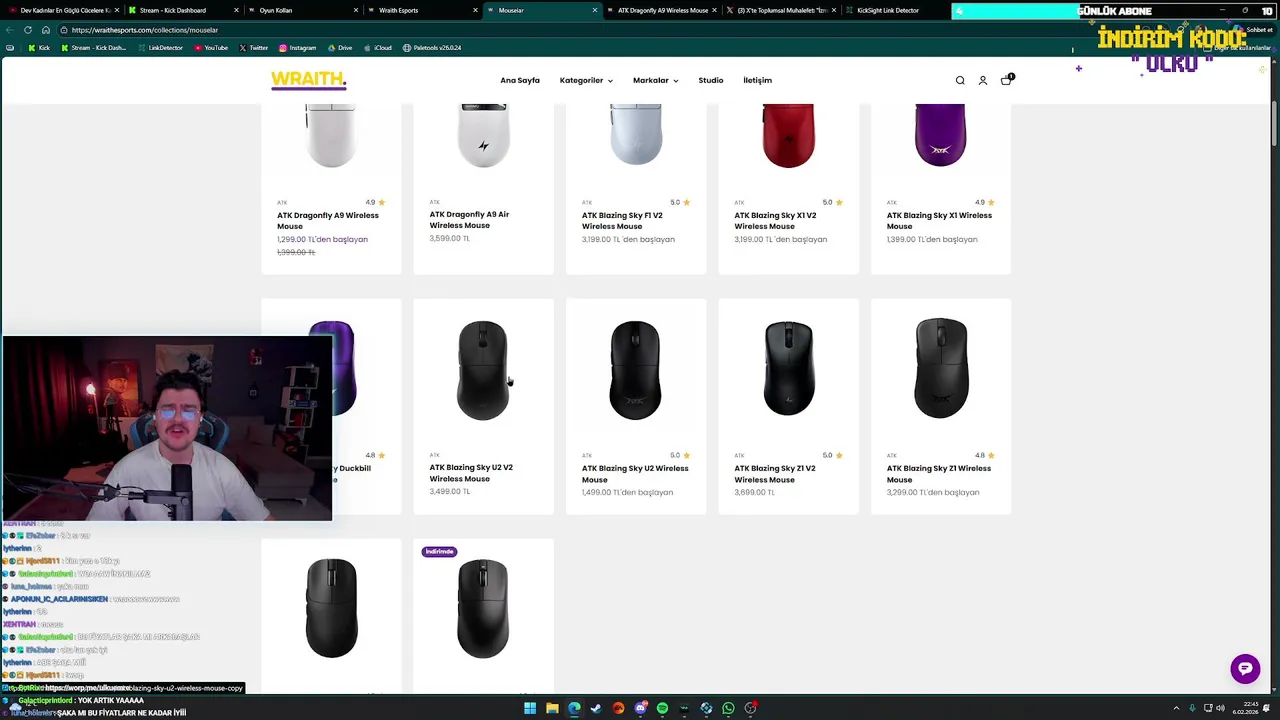The image size is (1280, 720).
Task: Open YouTube bookmark
Action: click(x=211, y=48)
